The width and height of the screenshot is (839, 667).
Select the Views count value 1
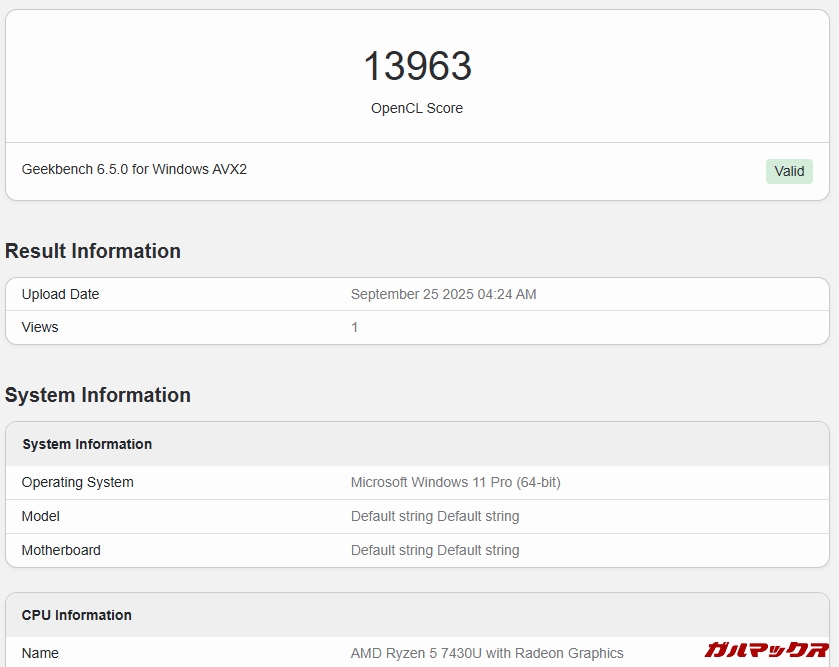click(x=354, y=327)
